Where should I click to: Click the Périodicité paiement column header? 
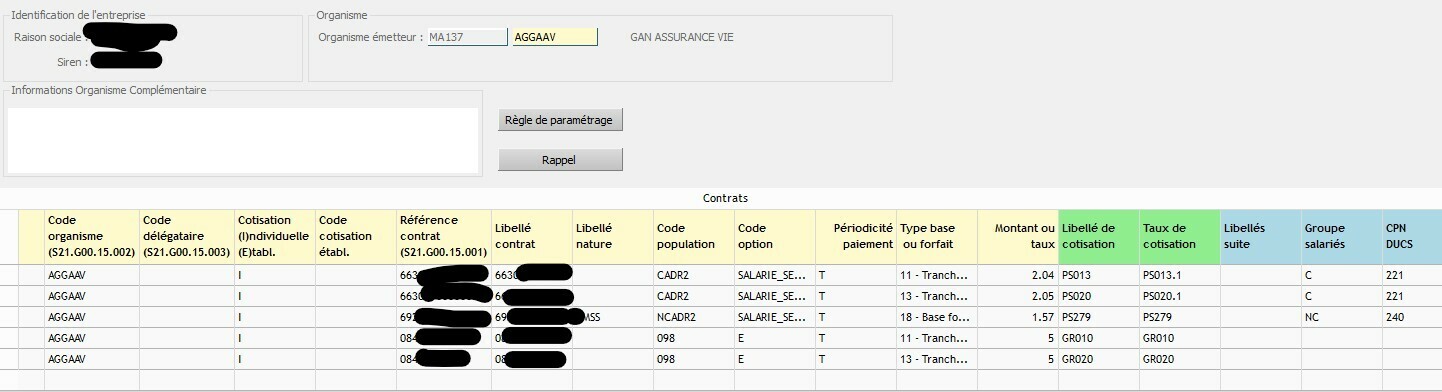pyautogui.click(x=855, y=237)
